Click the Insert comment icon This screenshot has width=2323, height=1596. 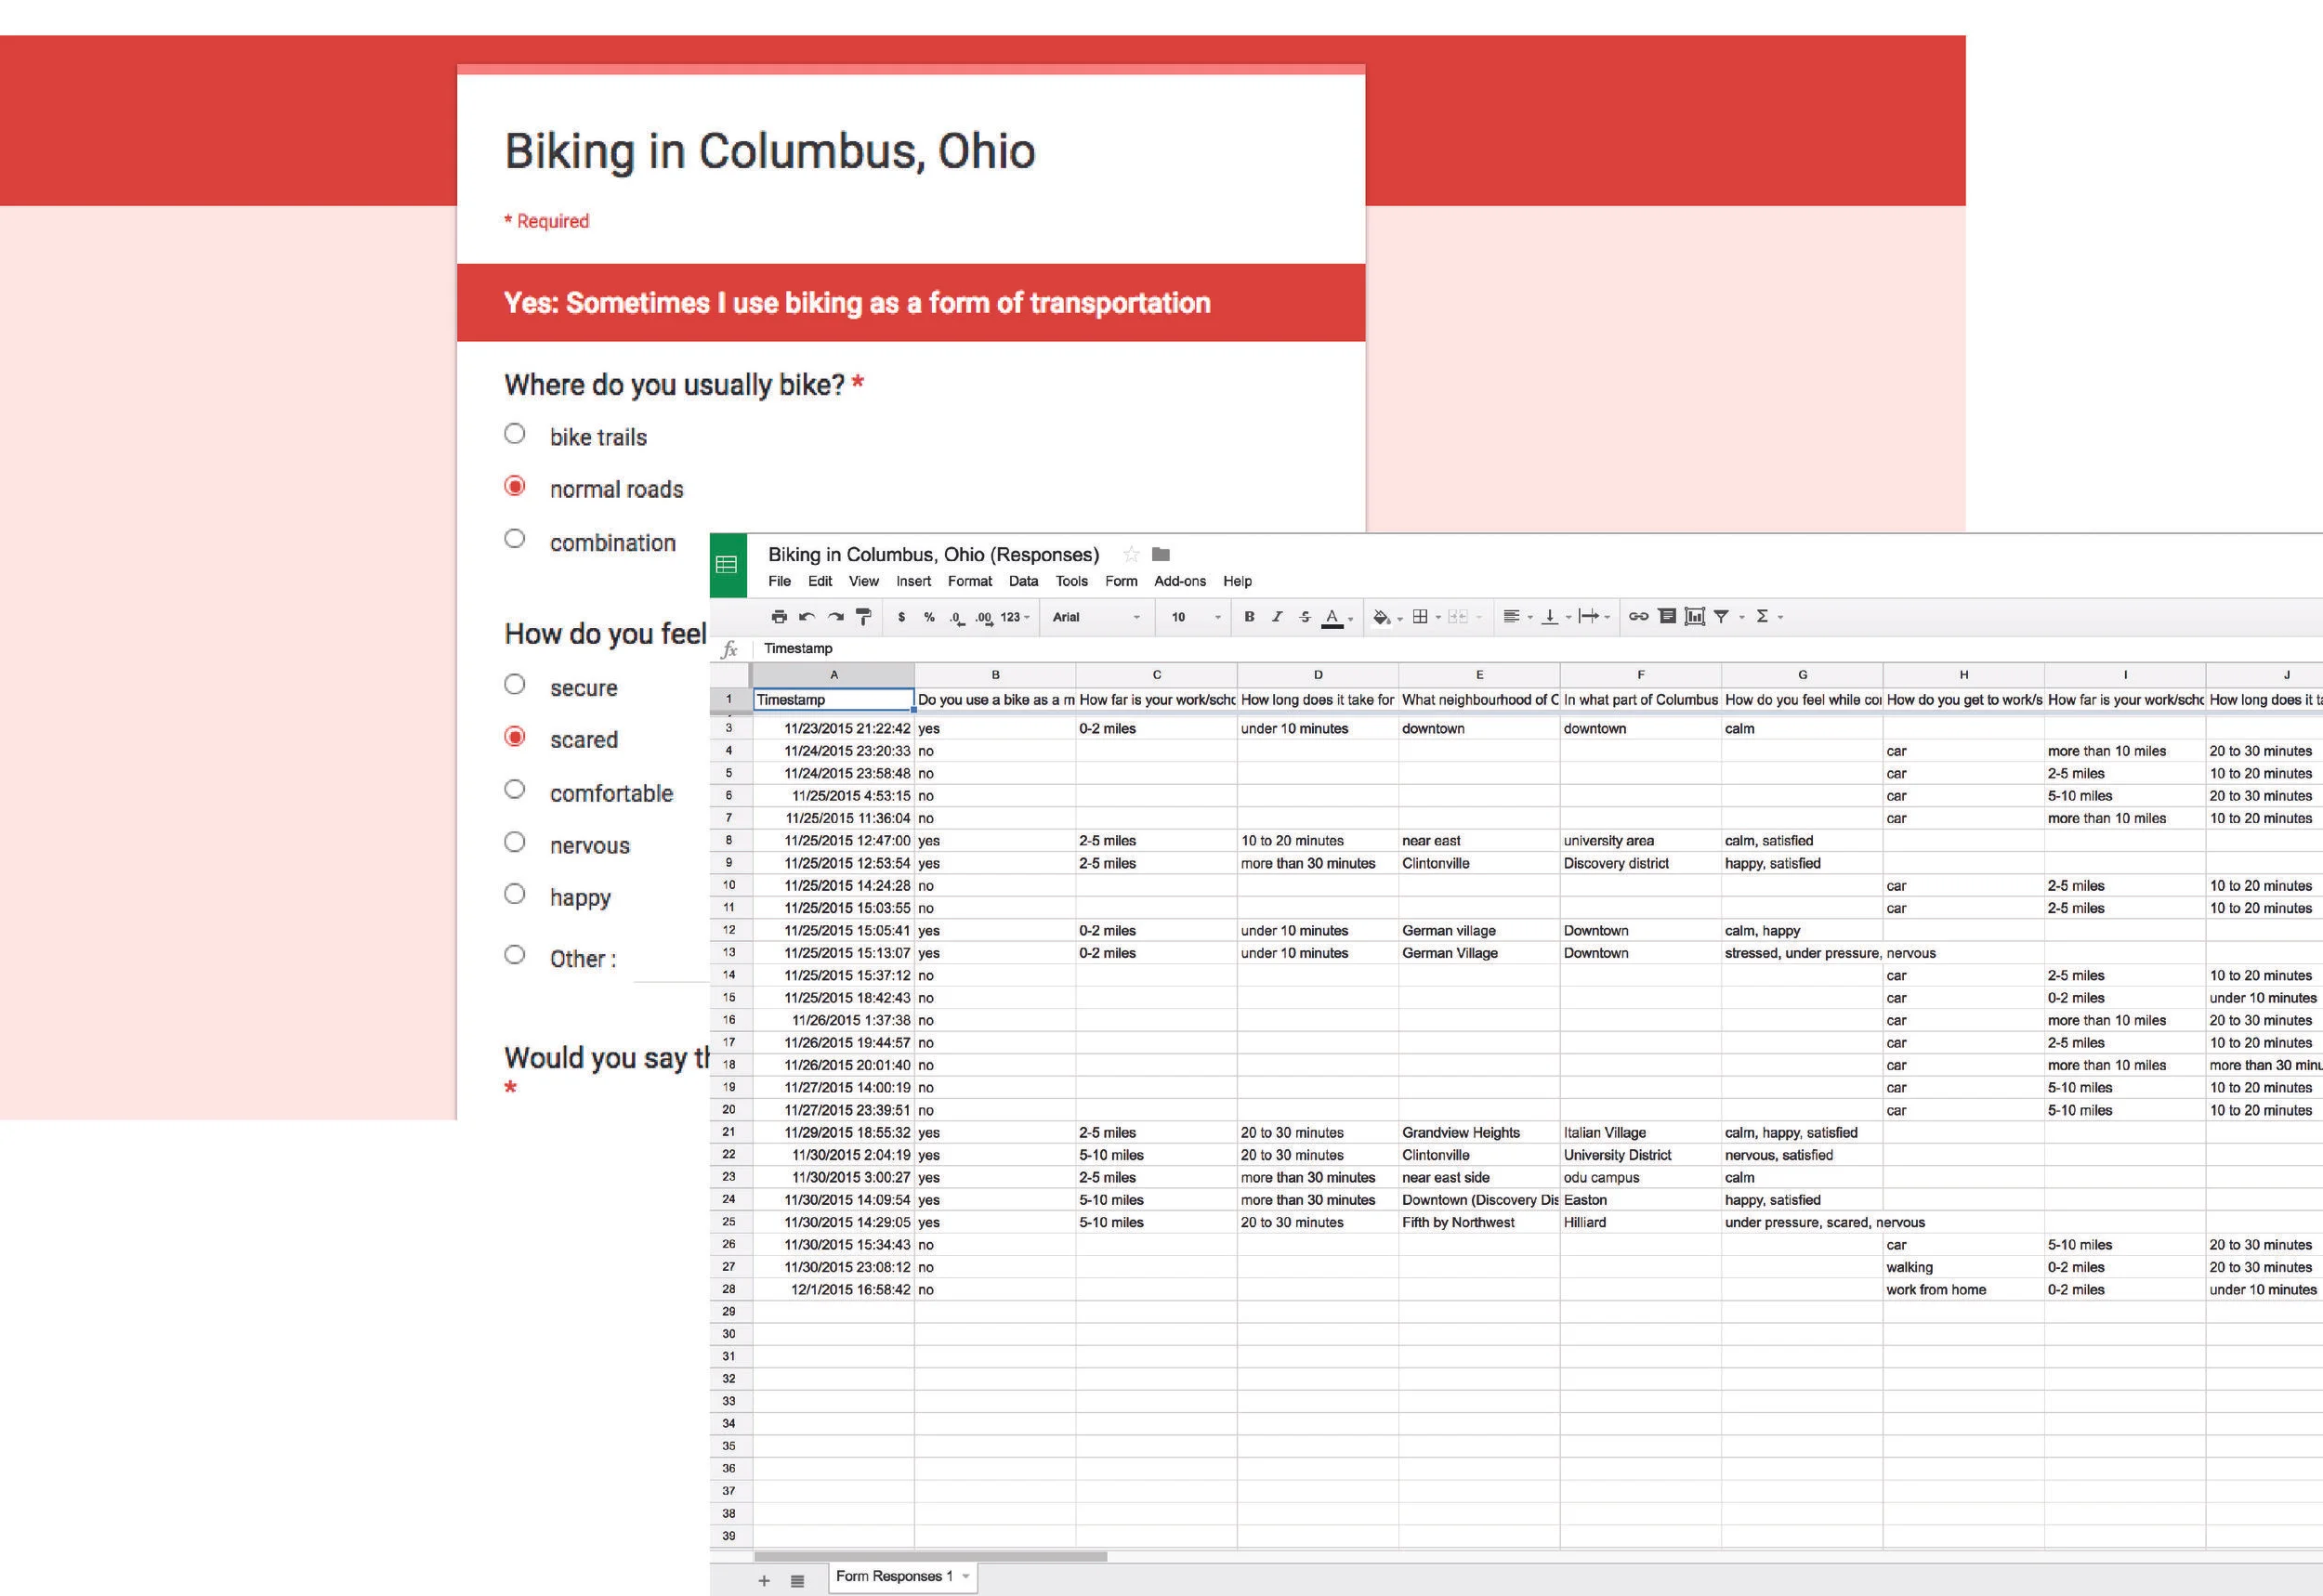tap(1667, 617)
